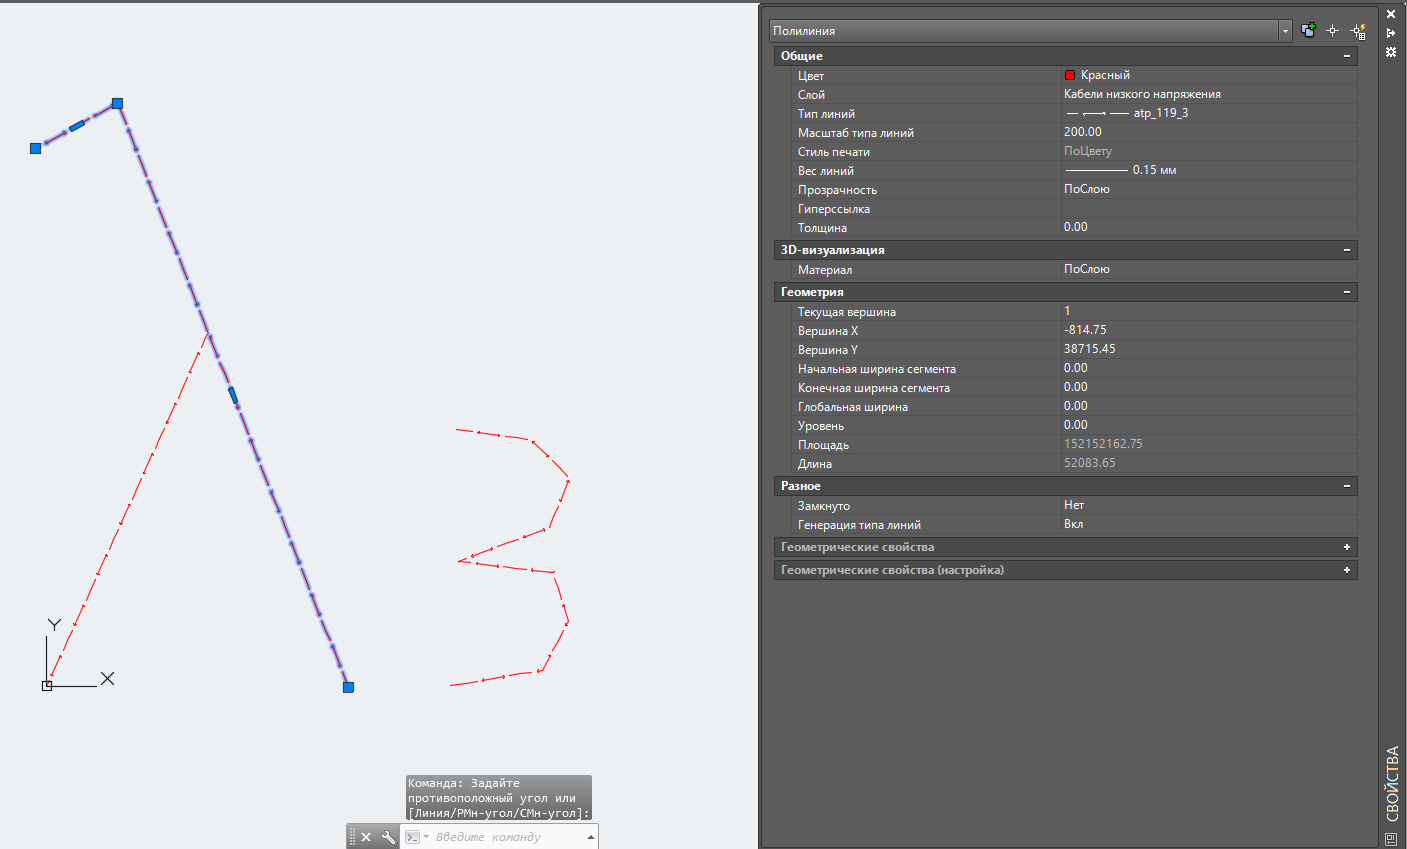Select Текущая вершина value 1
This screenshot has height=849, width=1407.
[x=1067, y=311]
